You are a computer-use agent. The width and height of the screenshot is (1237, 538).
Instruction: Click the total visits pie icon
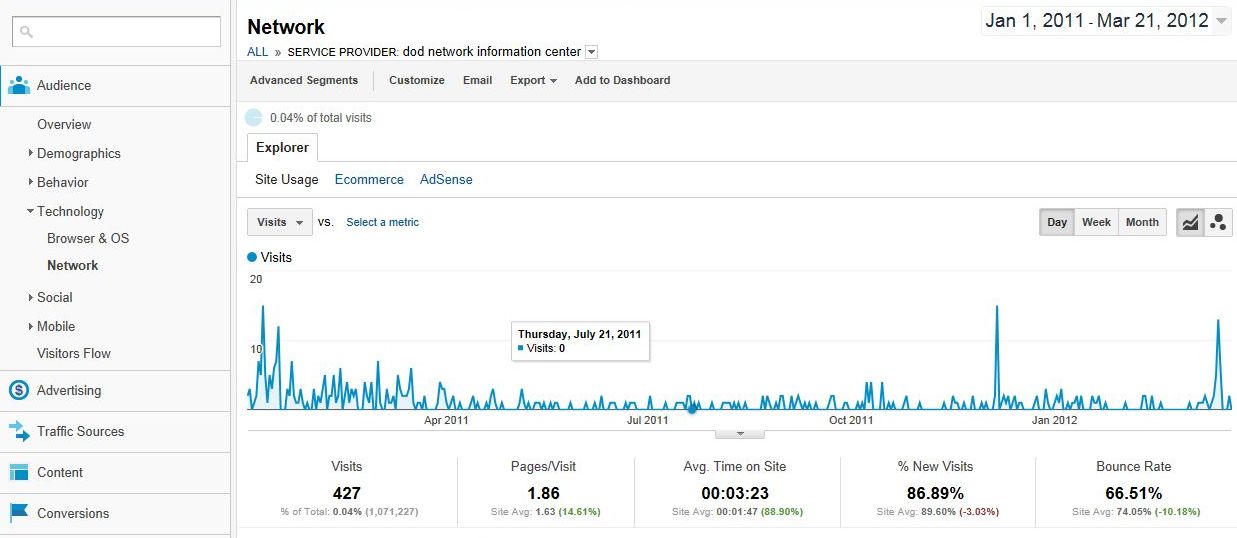(254, 117)
